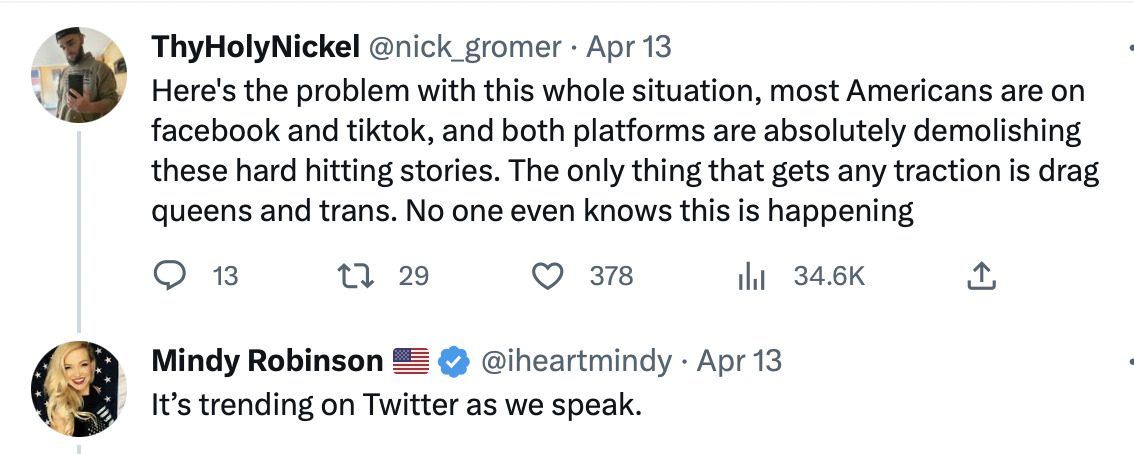Like the tweet with the heart icon

click(546, 275)
